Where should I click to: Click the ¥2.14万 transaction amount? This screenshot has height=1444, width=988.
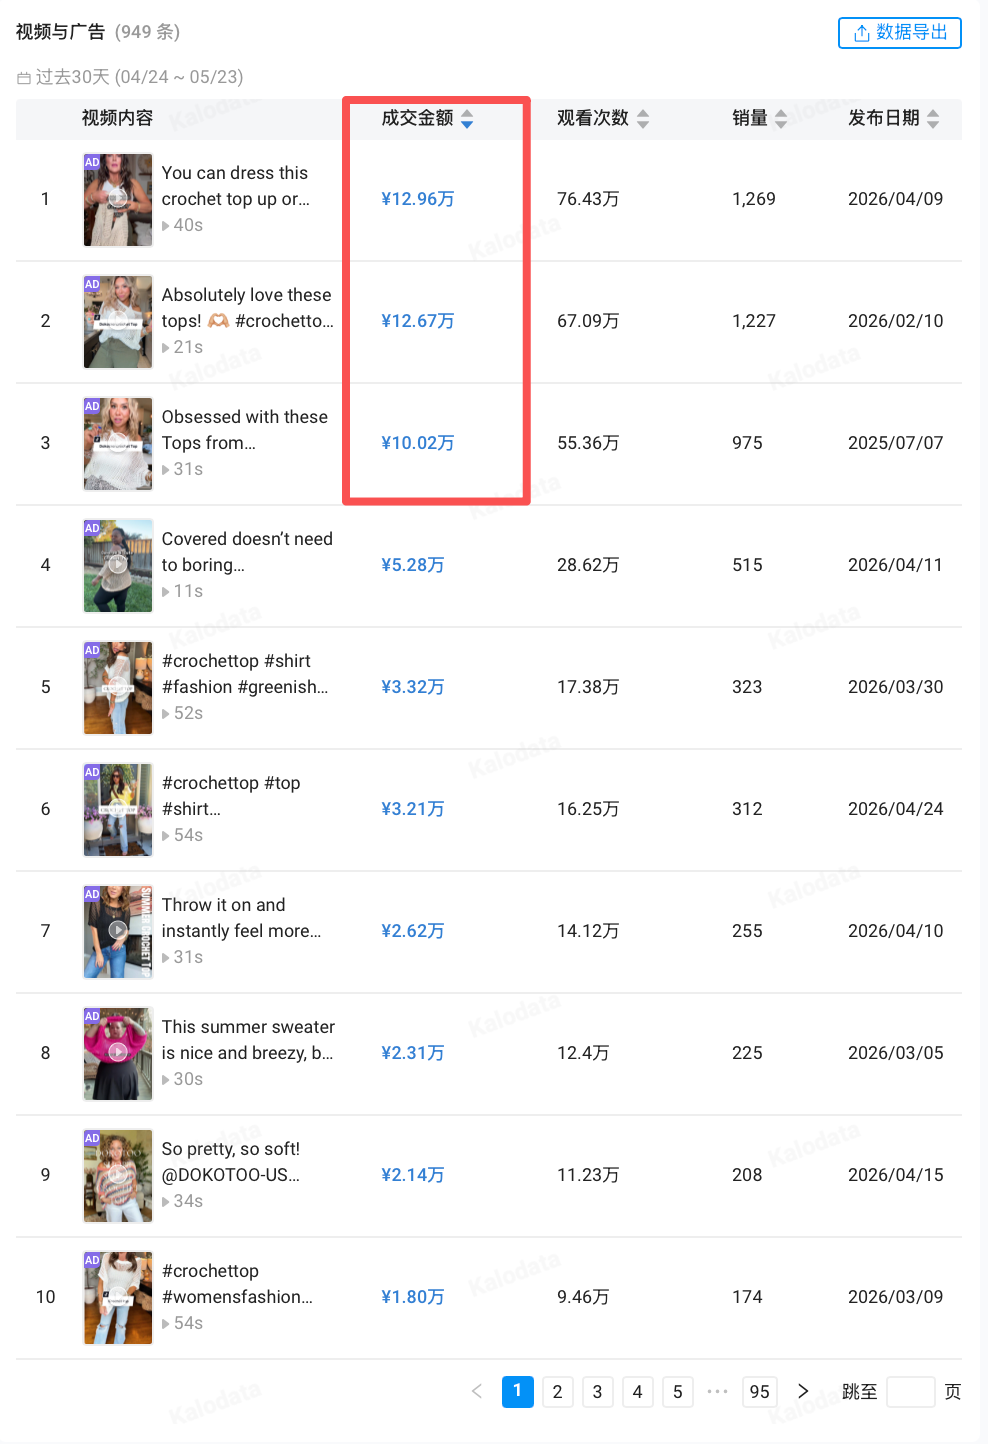(413, 1175)
